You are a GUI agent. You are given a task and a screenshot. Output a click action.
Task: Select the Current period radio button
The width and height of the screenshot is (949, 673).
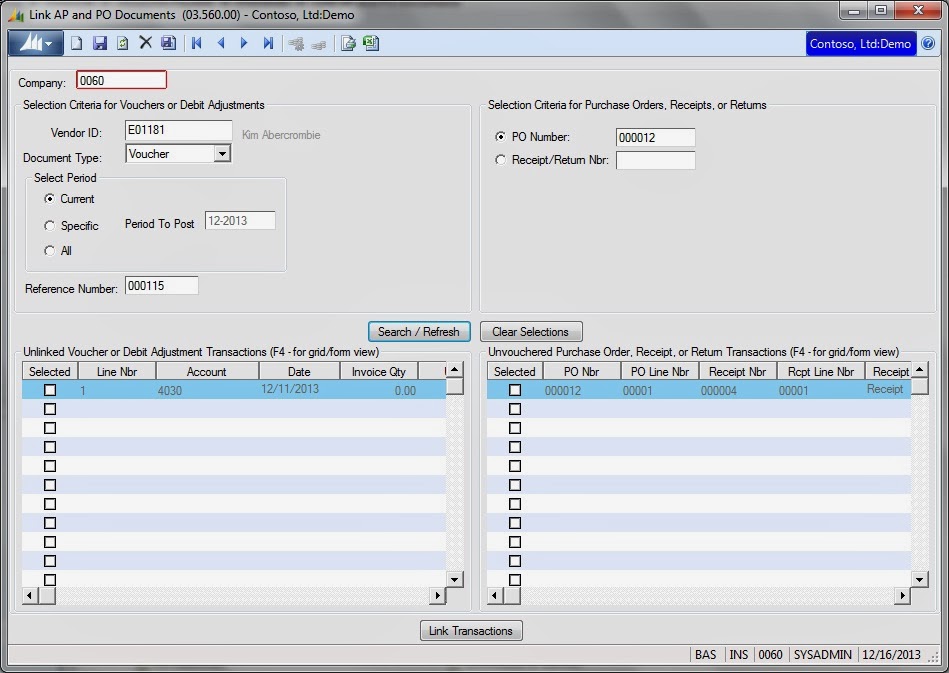tap(50, 199)
